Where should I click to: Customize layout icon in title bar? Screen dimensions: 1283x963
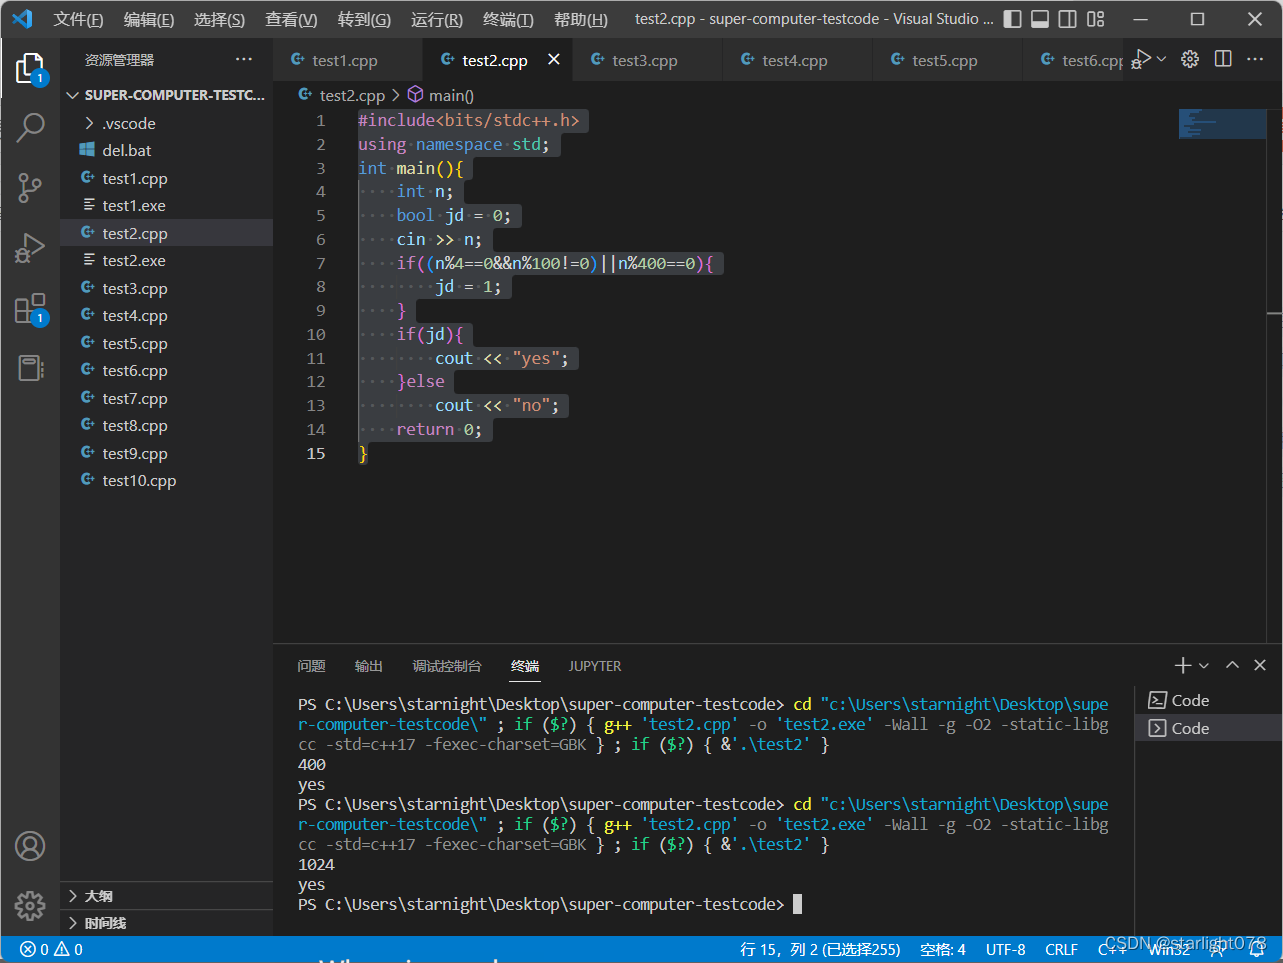click(x=1096, y=19)
